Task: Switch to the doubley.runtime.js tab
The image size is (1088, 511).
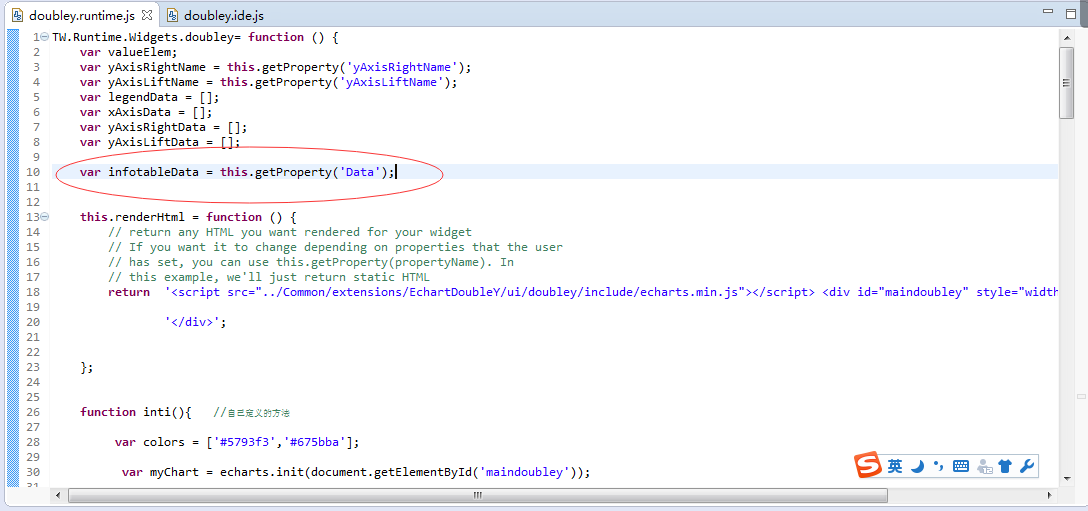Action: click(x=80, y=15)
